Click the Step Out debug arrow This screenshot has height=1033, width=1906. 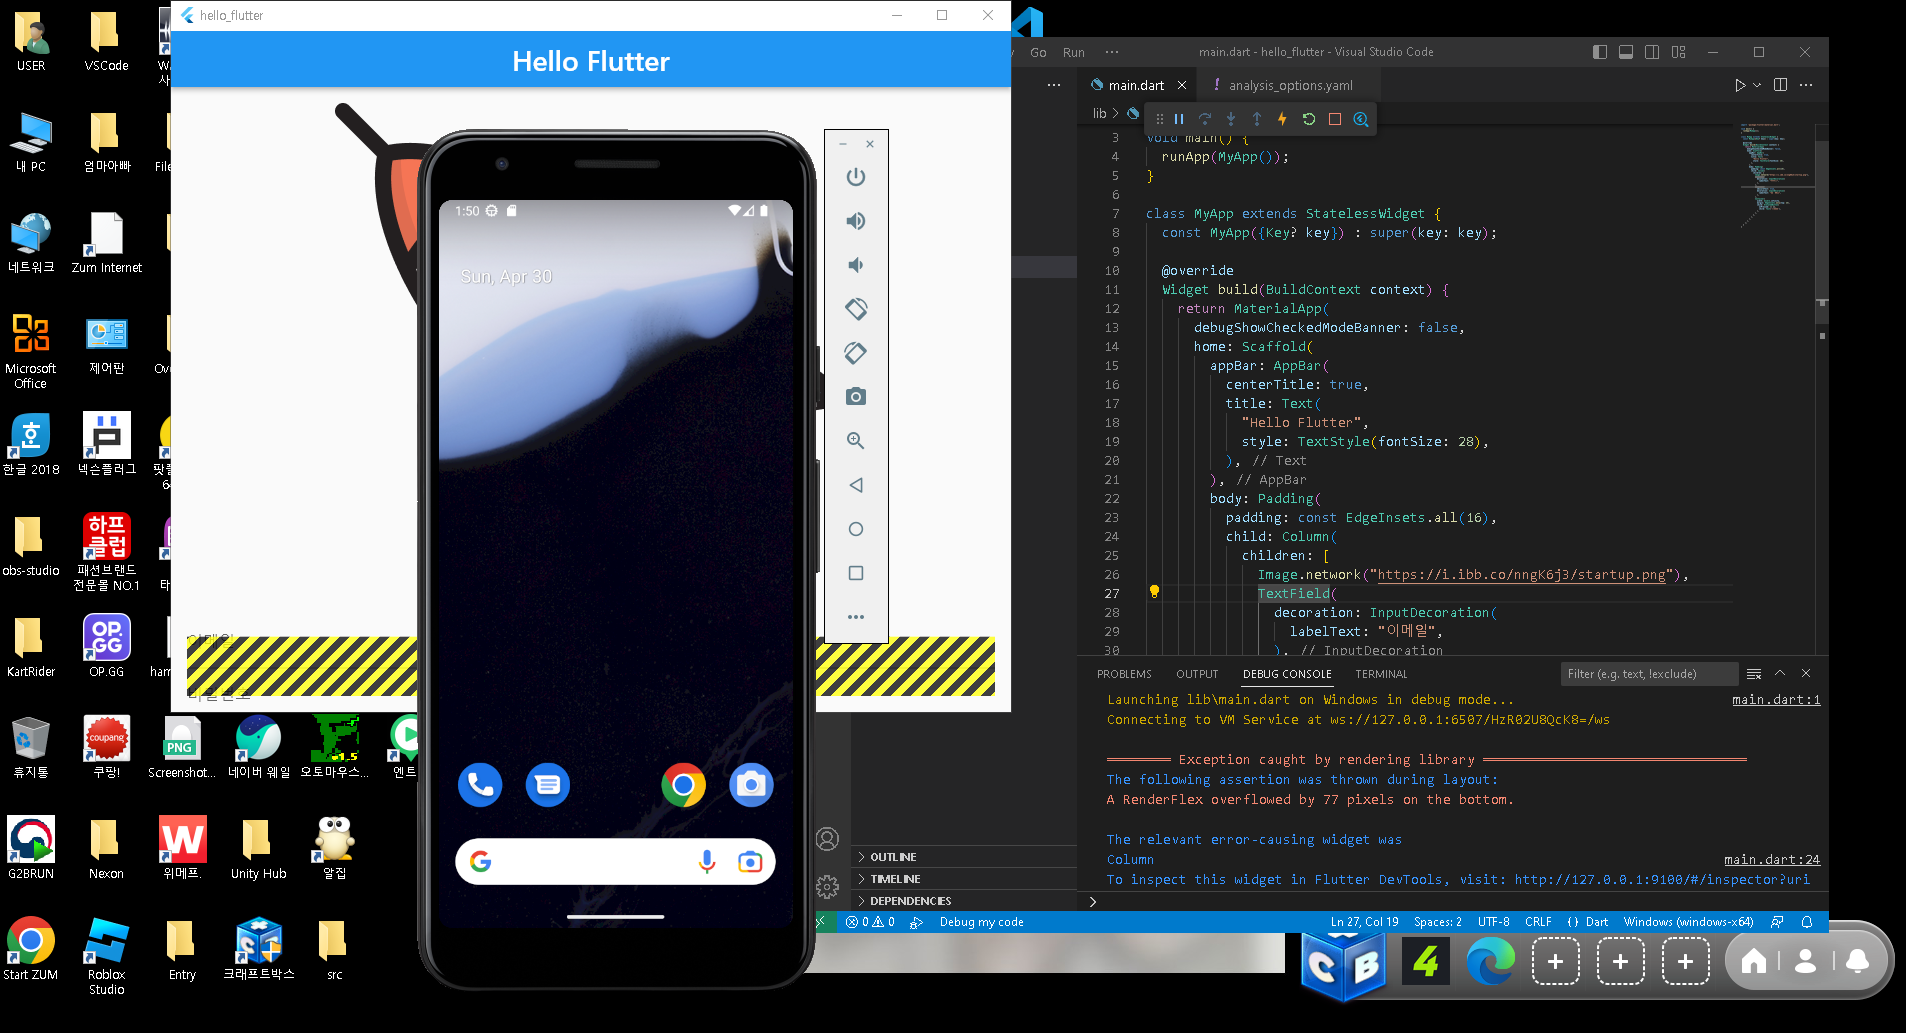tap(1257, 119)
